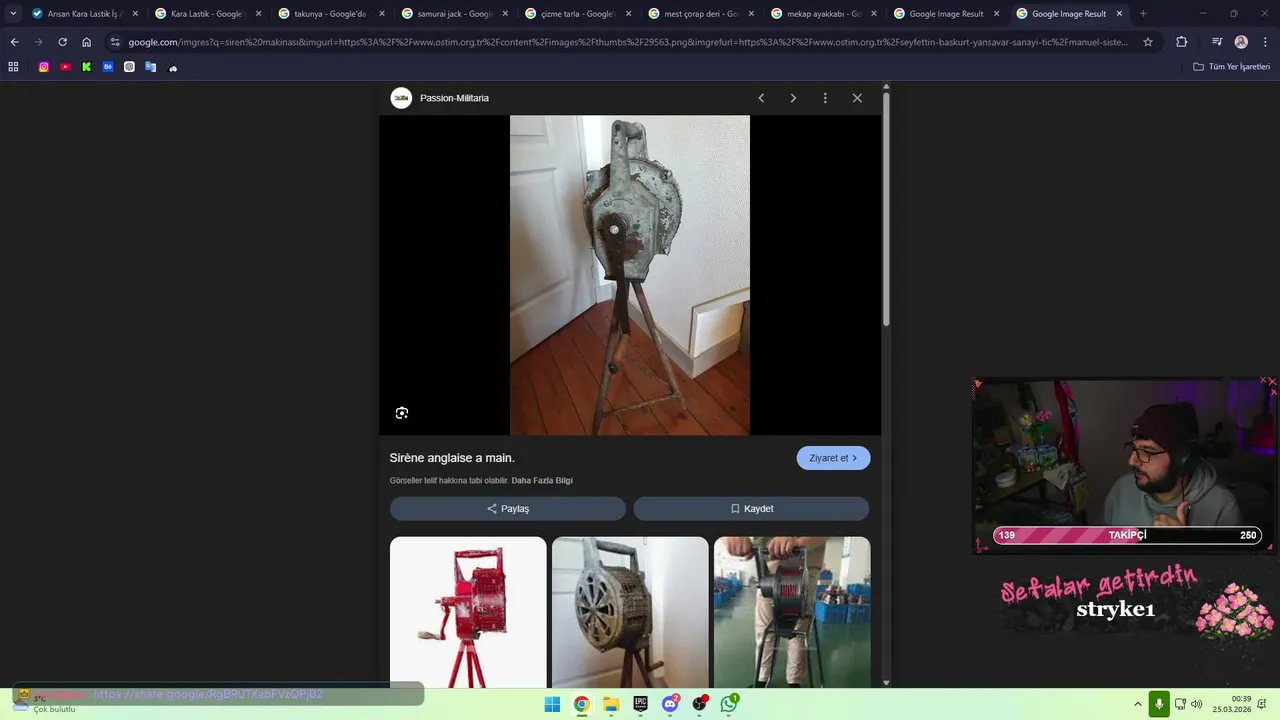Switch to the takunya Google tab

pyautogui.click(x=330, y=14)
